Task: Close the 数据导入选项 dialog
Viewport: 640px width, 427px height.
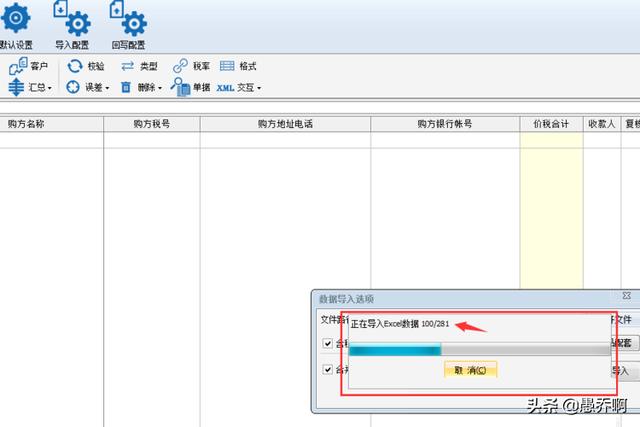Action: pyautogui.click(x=627, y=296)
